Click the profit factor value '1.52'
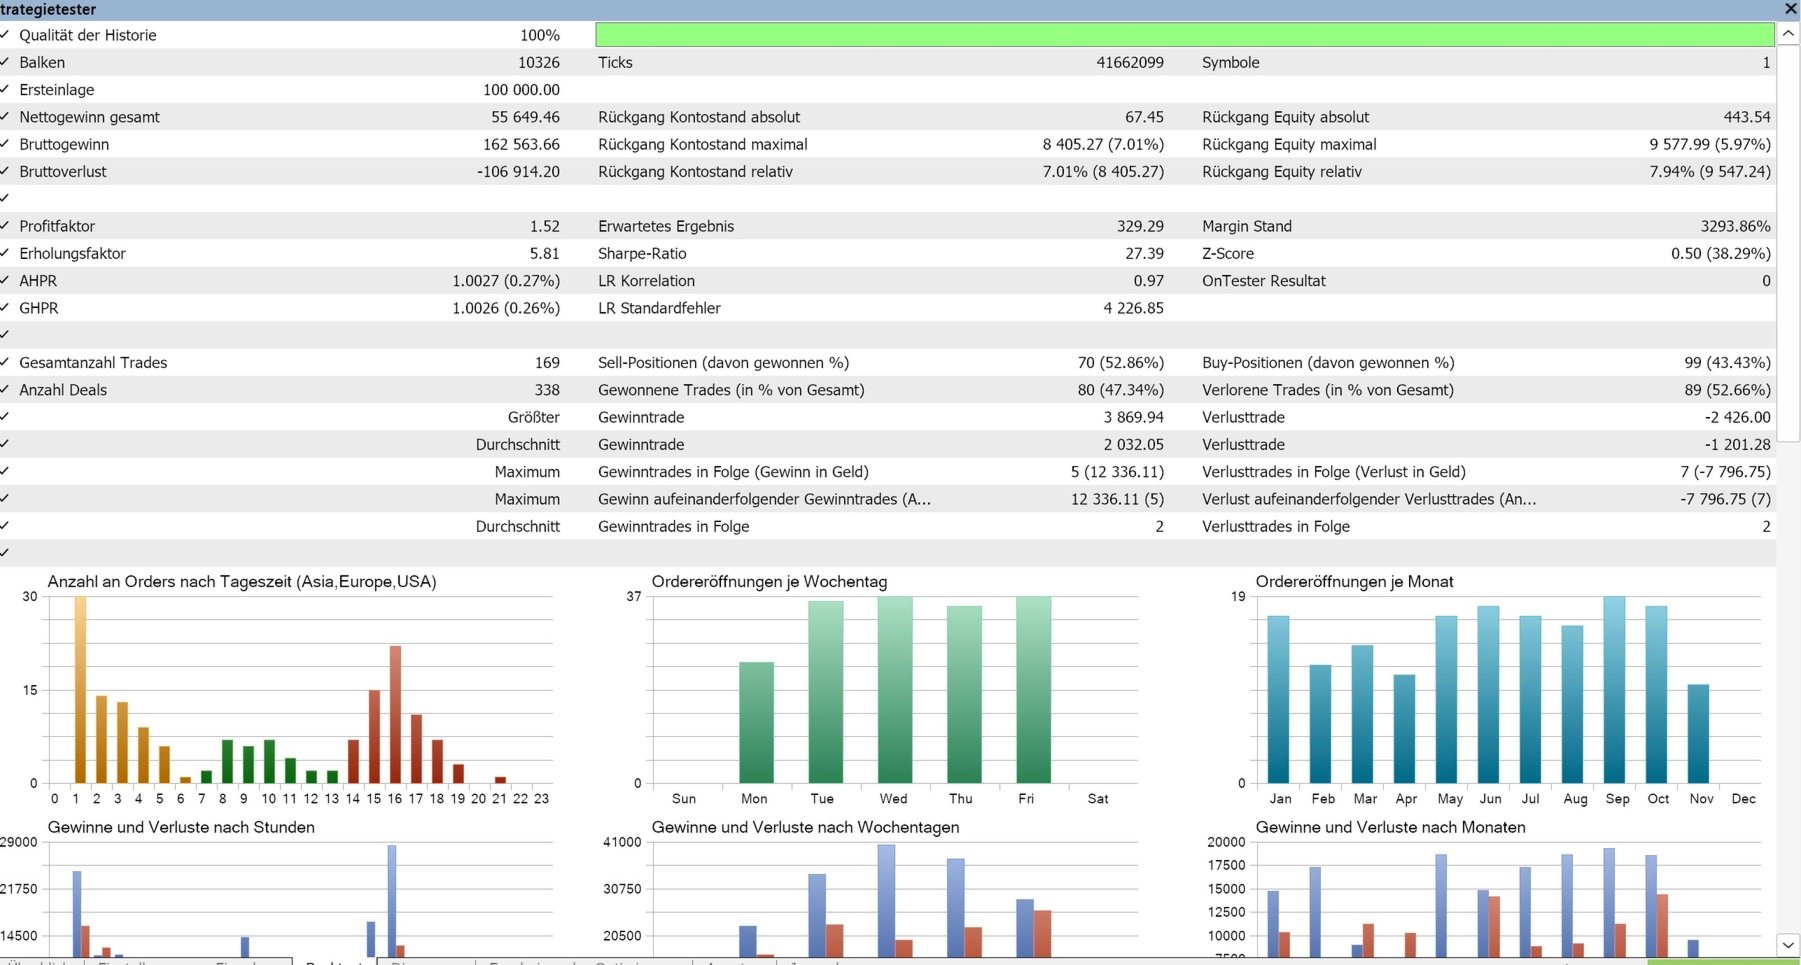Viewport: 1801px width, 965px height. [545, 226]
